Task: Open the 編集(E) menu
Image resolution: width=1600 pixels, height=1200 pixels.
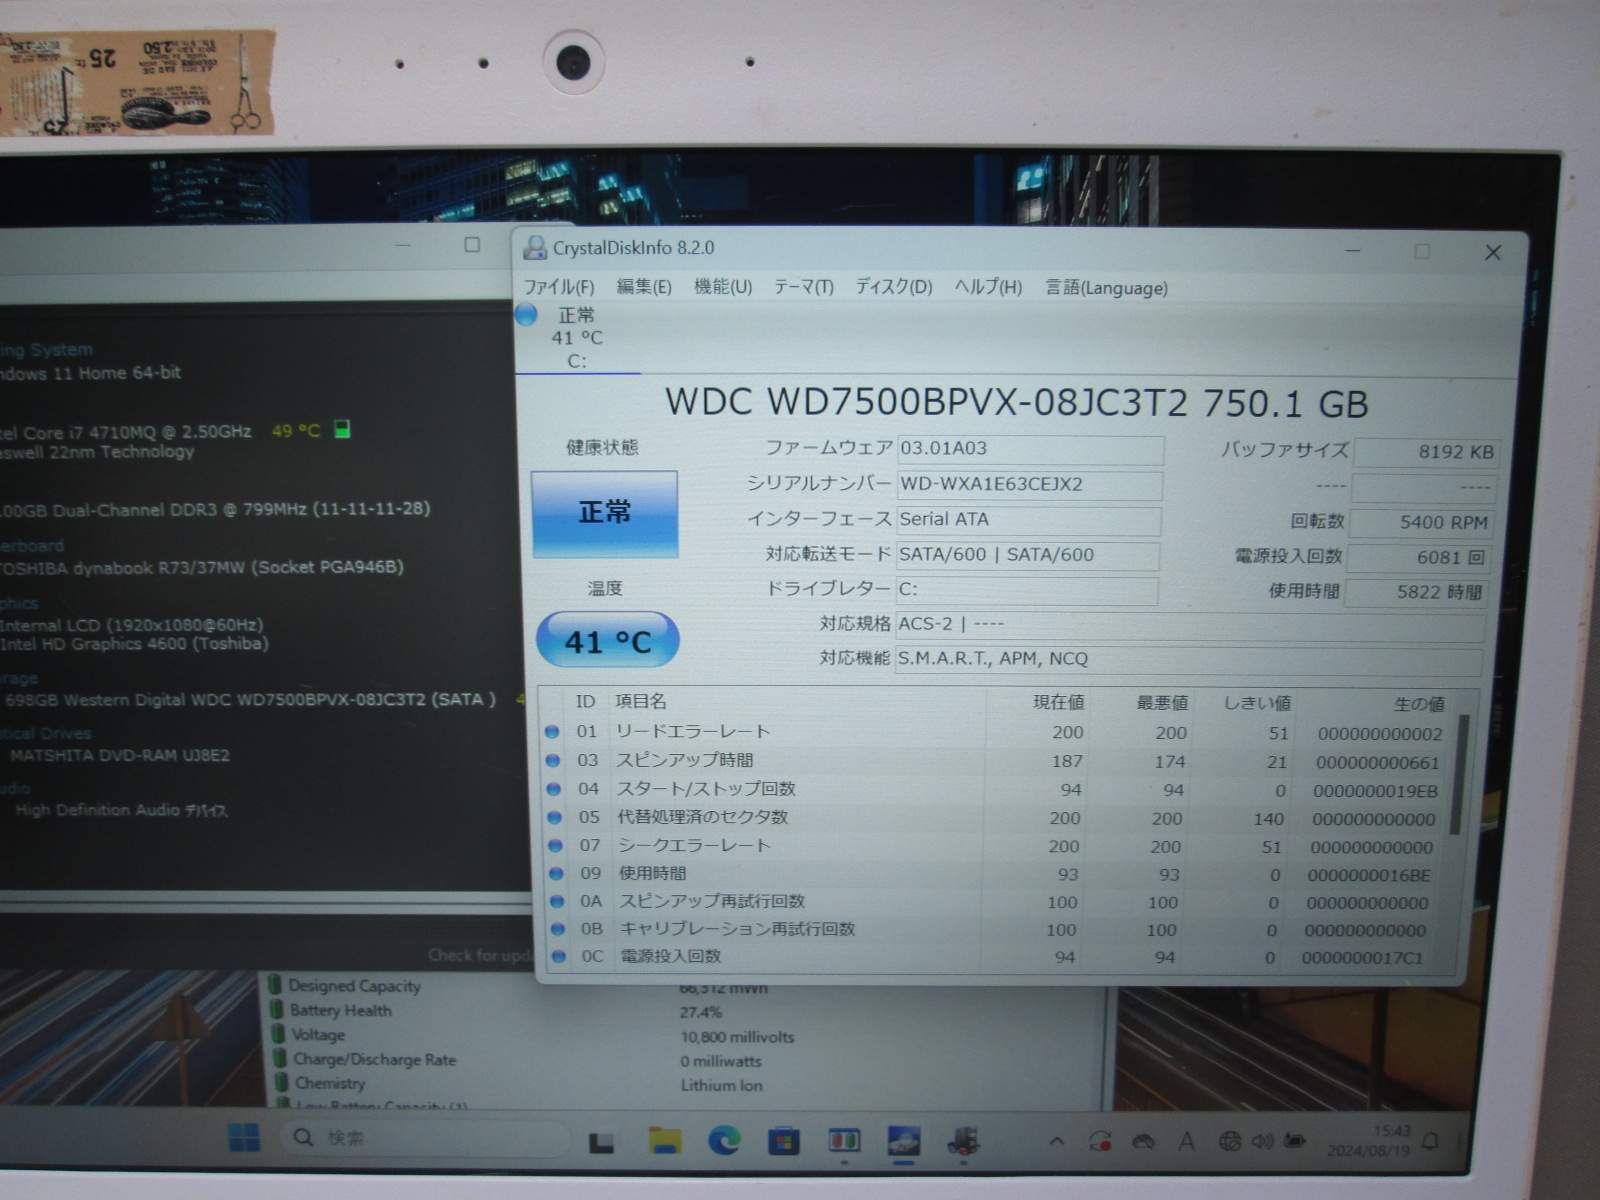Action: (x=644, y=287)
